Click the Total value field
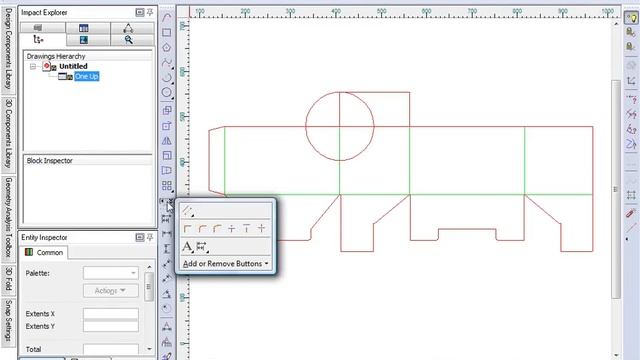This screenshot has width=640, height=360. [111, 349]
